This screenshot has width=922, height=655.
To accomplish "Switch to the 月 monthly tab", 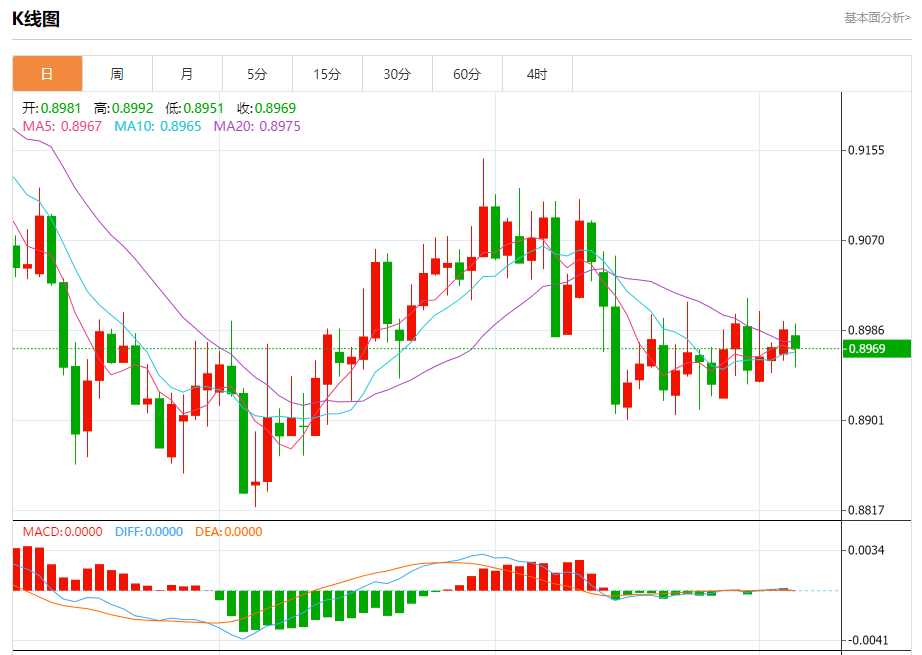I will click(187, 74).
